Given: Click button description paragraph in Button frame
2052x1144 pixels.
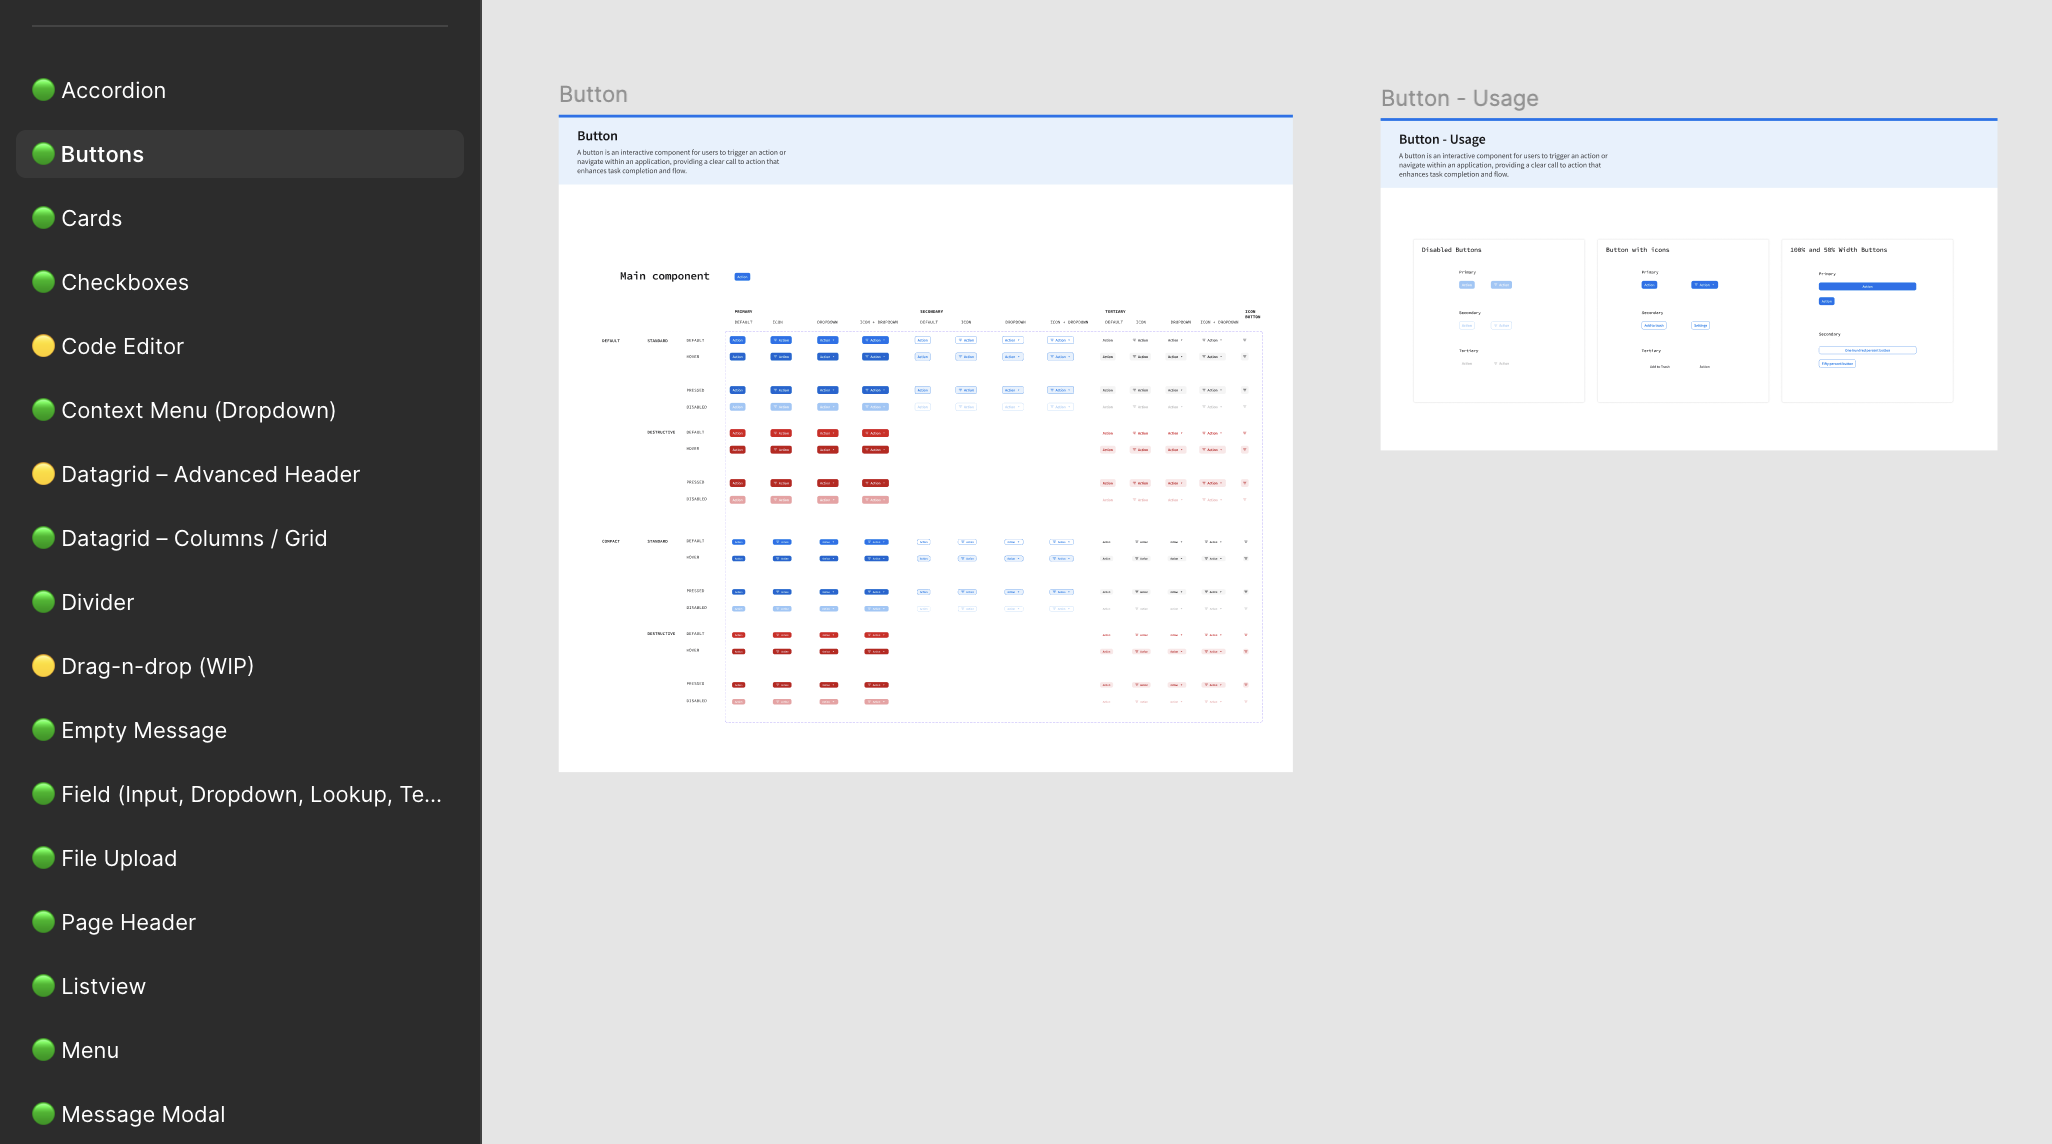Looking at the screenshot, I should (681, 162).
